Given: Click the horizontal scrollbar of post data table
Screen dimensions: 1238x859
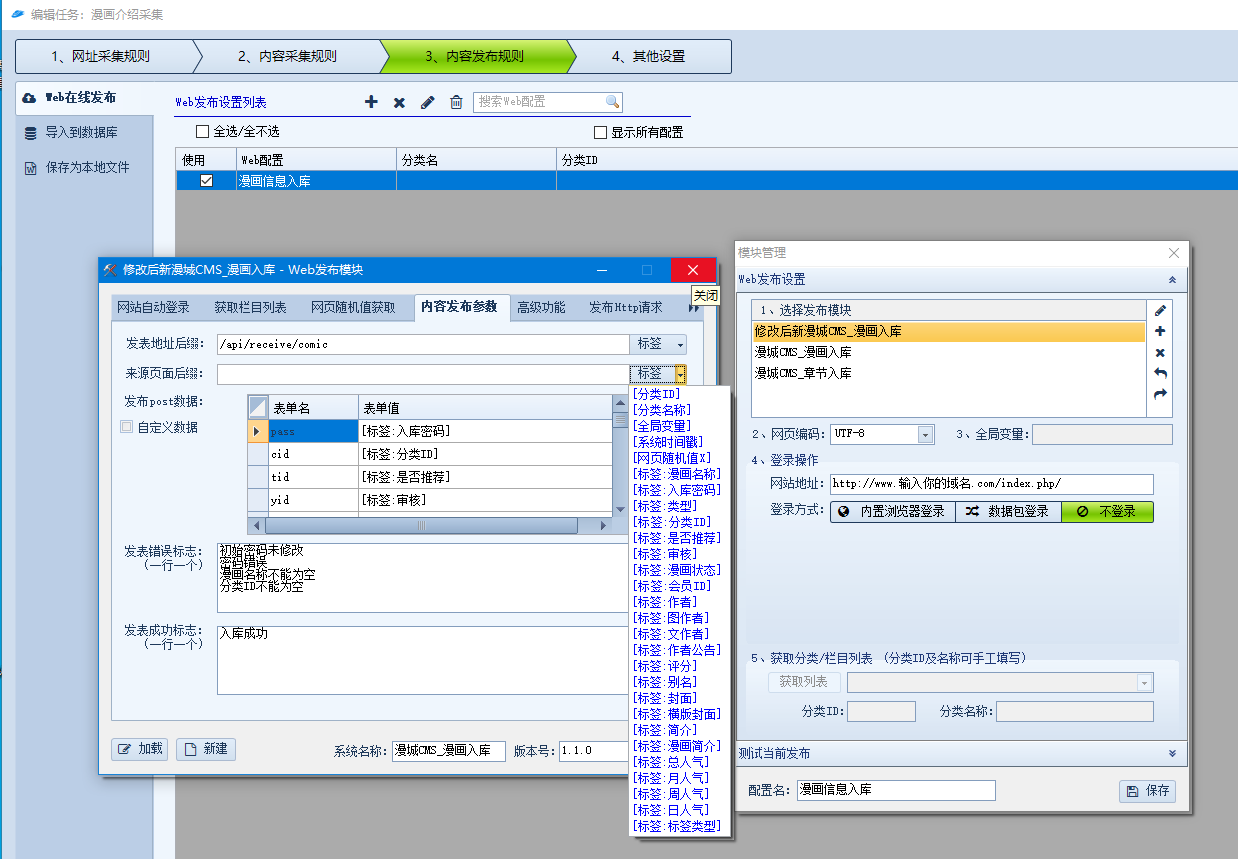Looking at the screenshot, I should (421, 526).
